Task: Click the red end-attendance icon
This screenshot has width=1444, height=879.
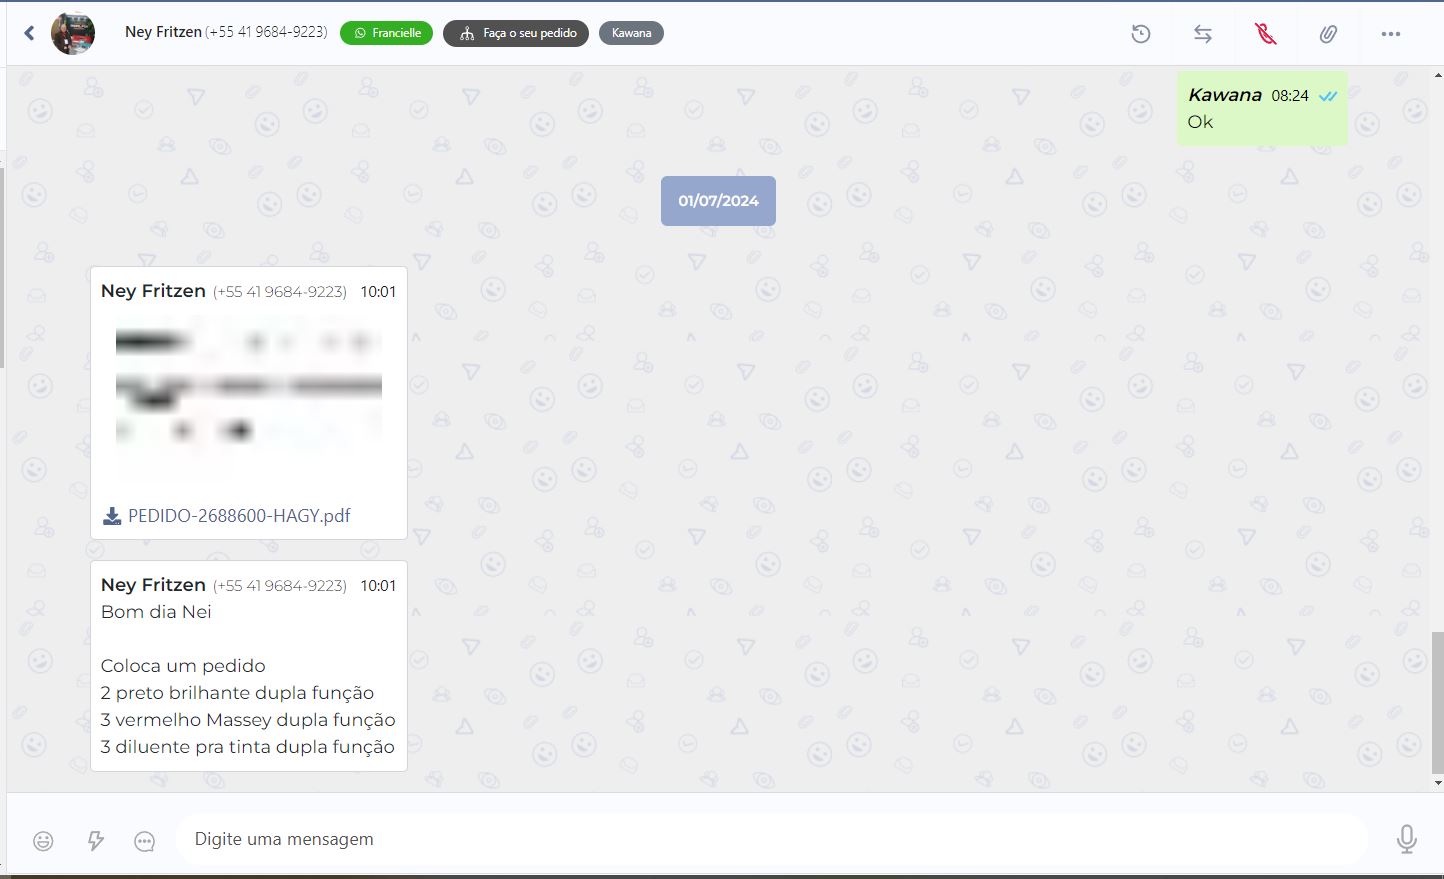Action: (1266, 34)
